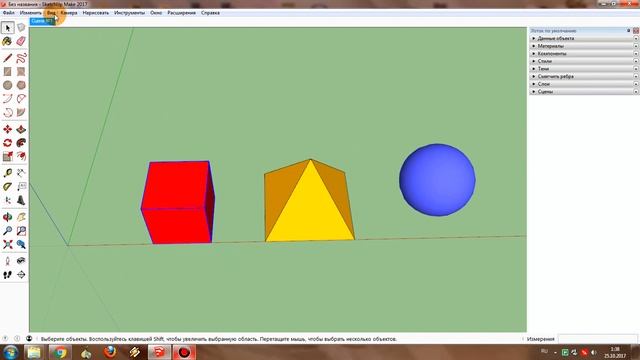Activate the Pan hand tool
640x360 pixels.
pyautogui.click(x=21, y=217)
